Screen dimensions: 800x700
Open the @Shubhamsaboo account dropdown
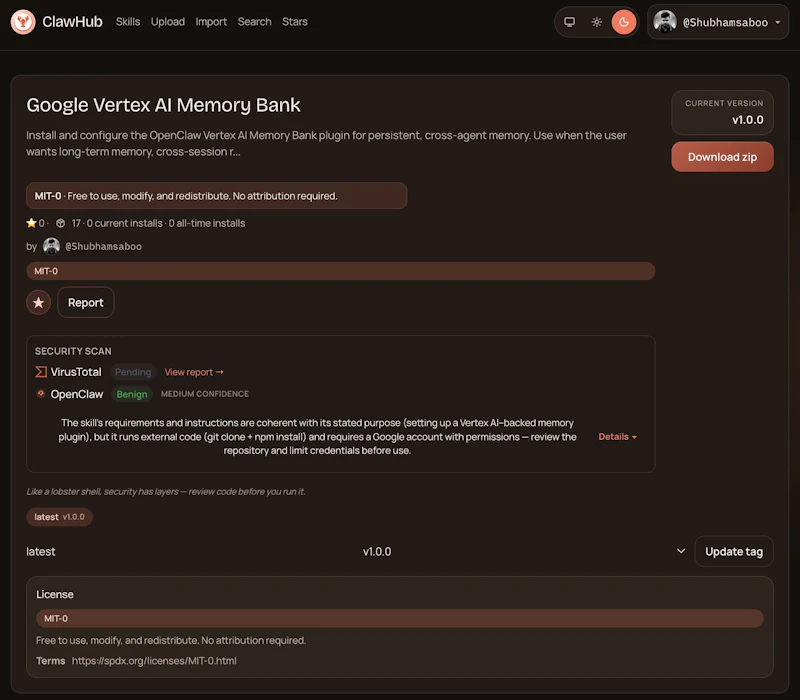click(718, 22)
